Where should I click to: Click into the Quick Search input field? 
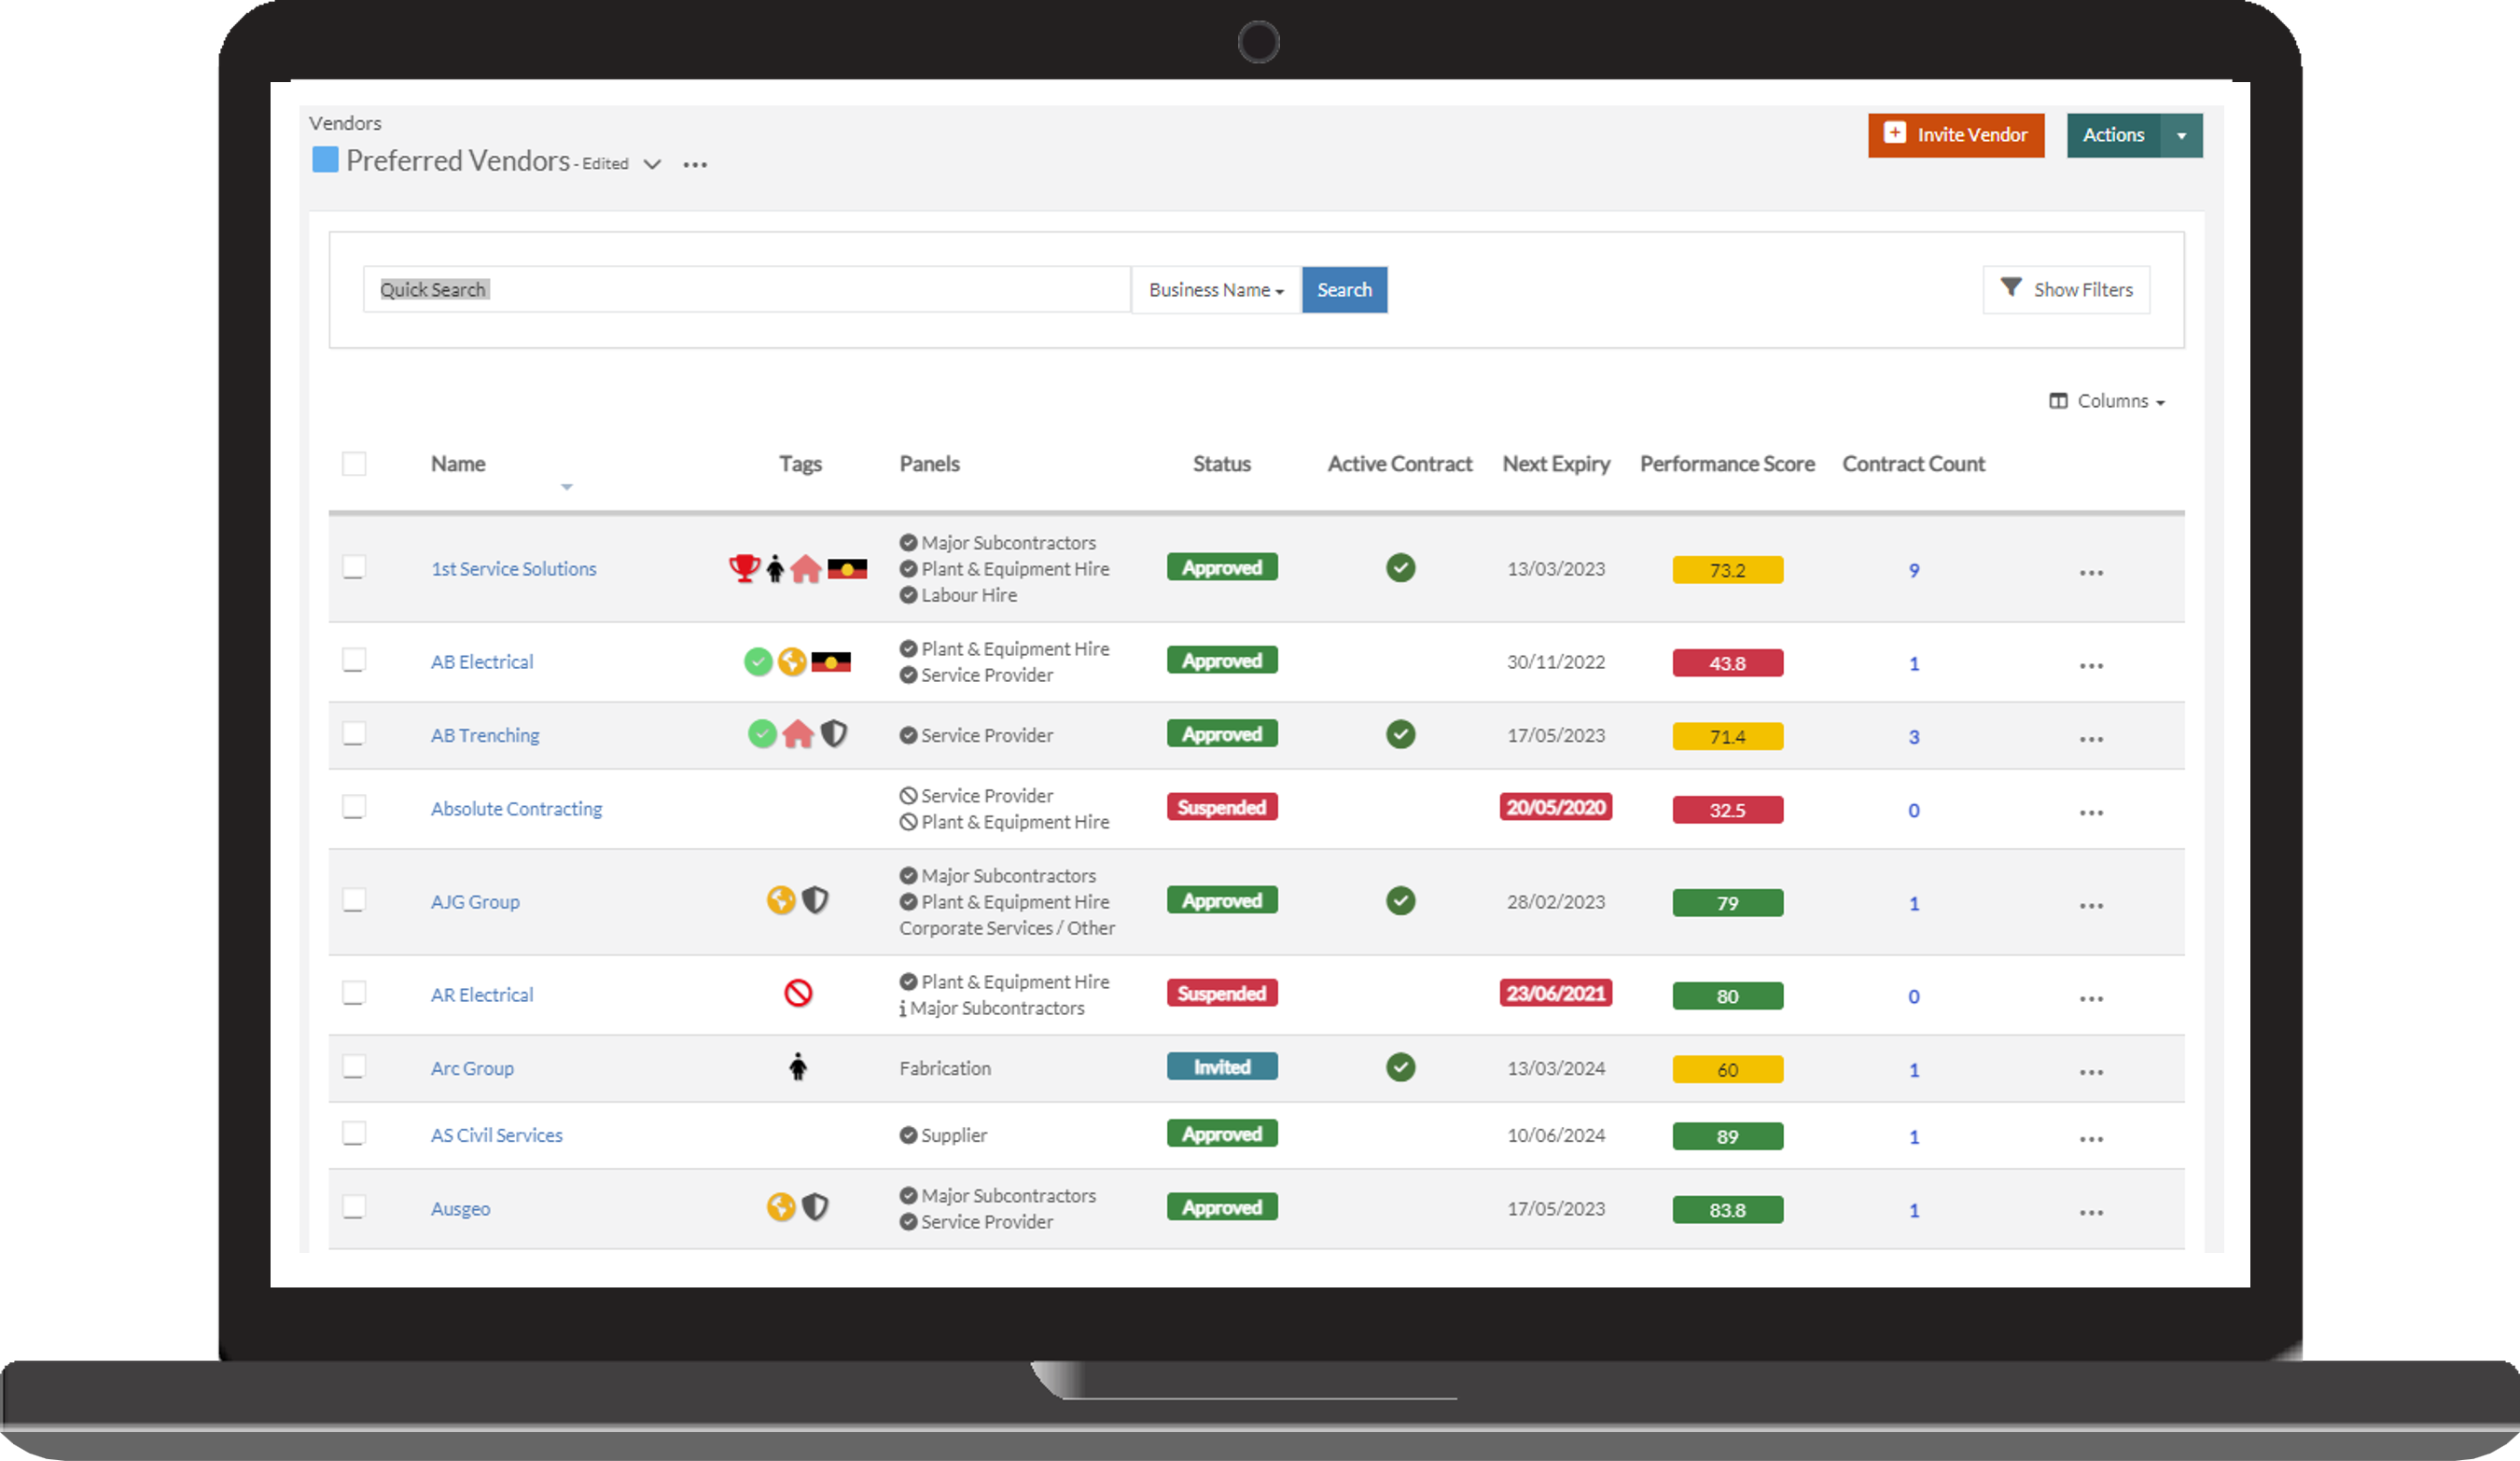click(747, 290)
